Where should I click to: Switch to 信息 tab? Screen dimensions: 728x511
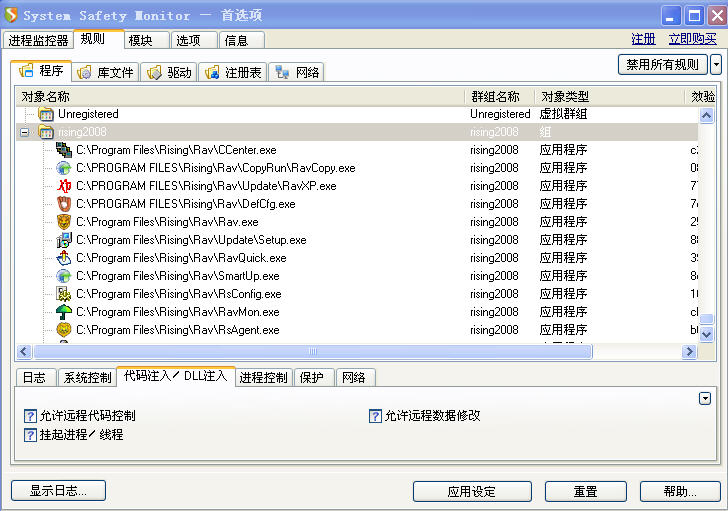[x=242, y=40]
